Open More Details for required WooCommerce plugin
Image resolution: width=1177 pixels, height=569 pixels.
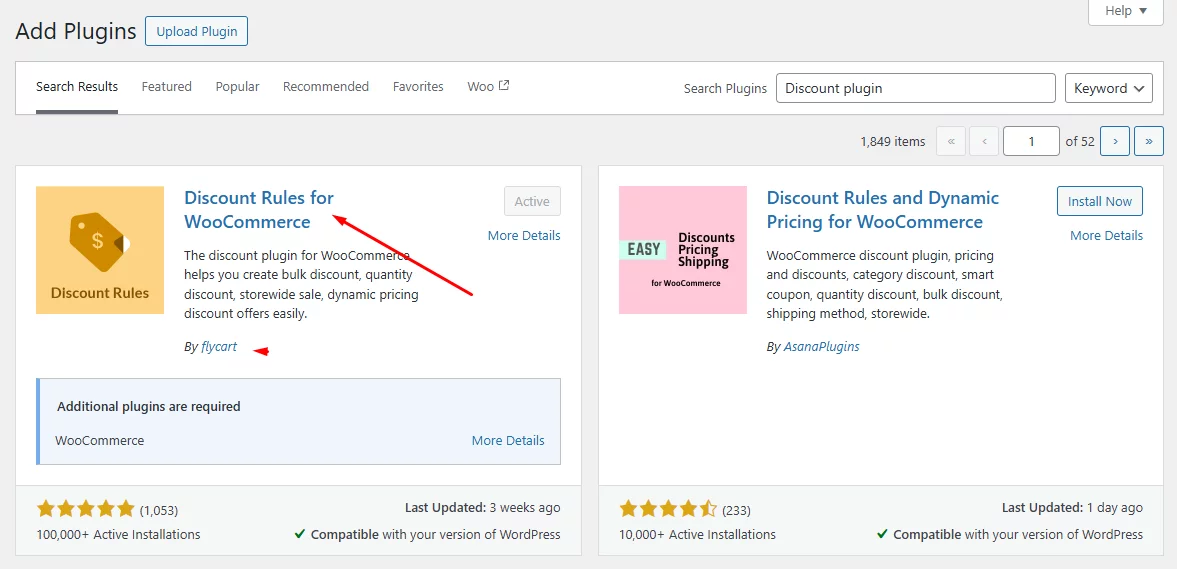point(508,441)
